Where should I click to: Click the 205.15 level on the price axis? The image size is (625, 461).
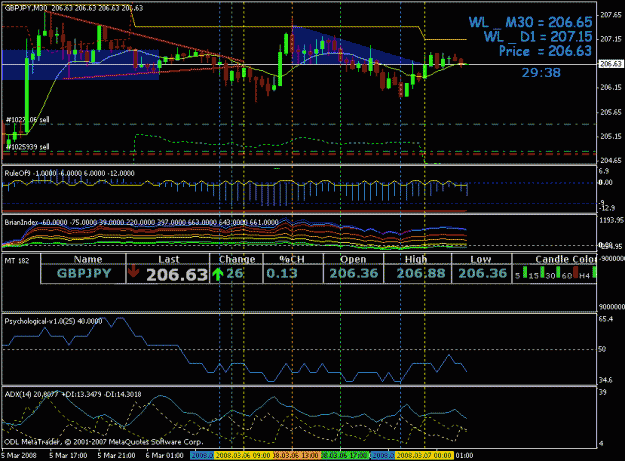click(x=611, y=136)
